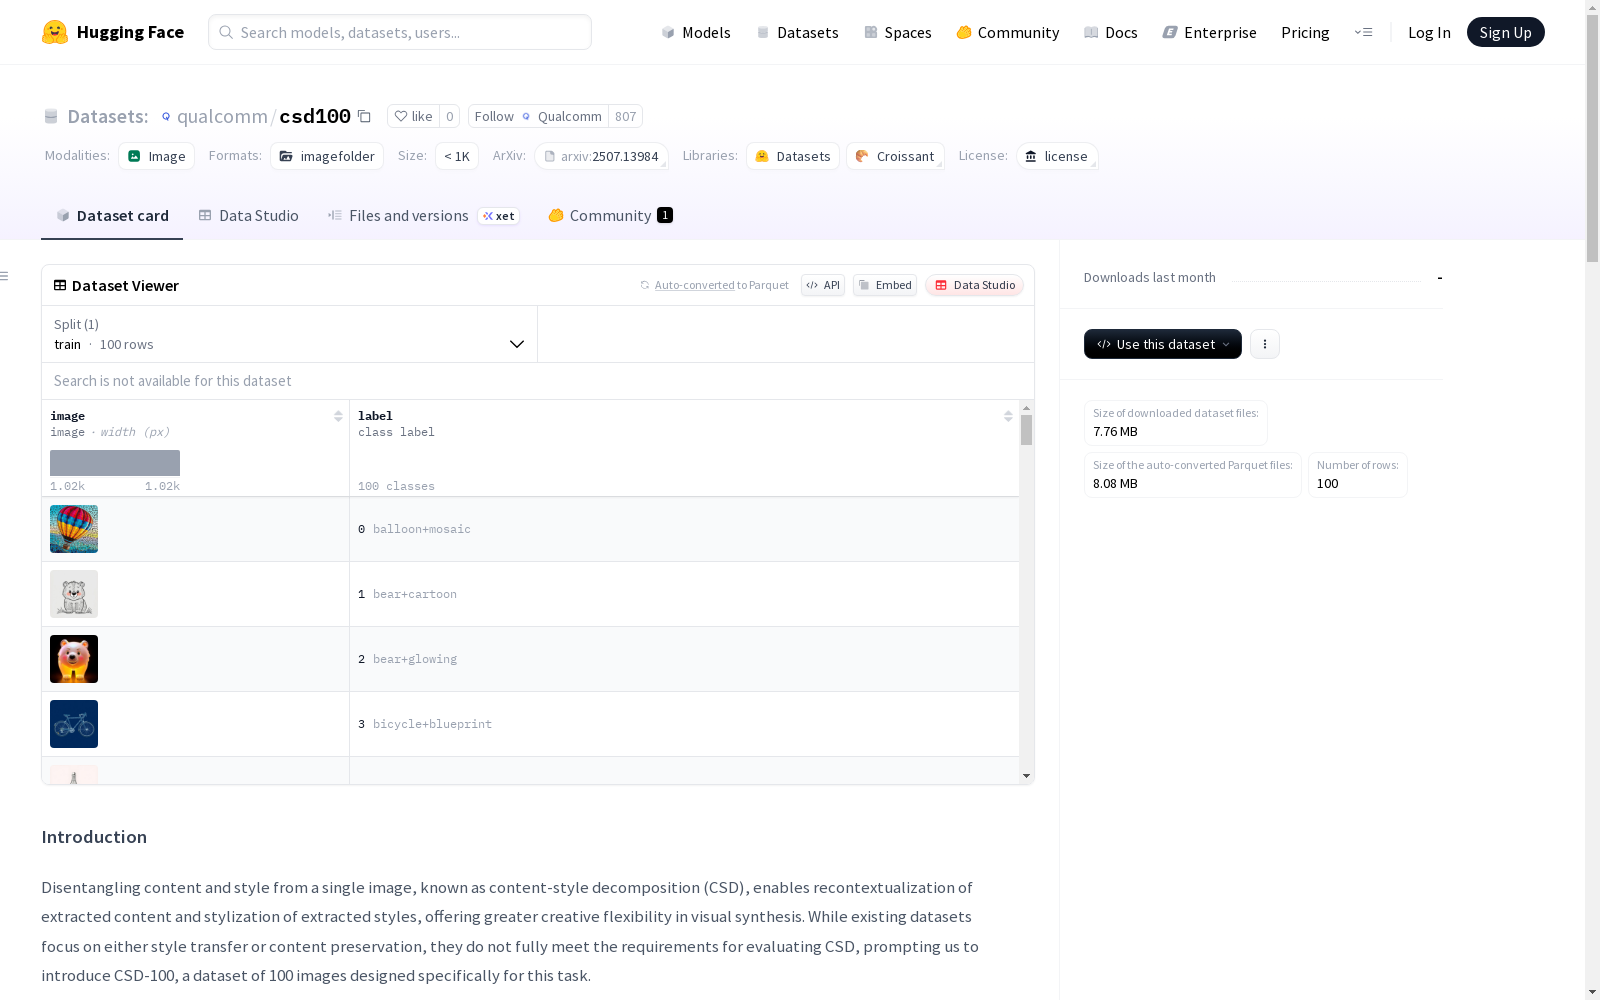The width and height of the screenshot is (1600, 1000).
Task: Follow the Qualcomm organization
Action: pos(538,116)
